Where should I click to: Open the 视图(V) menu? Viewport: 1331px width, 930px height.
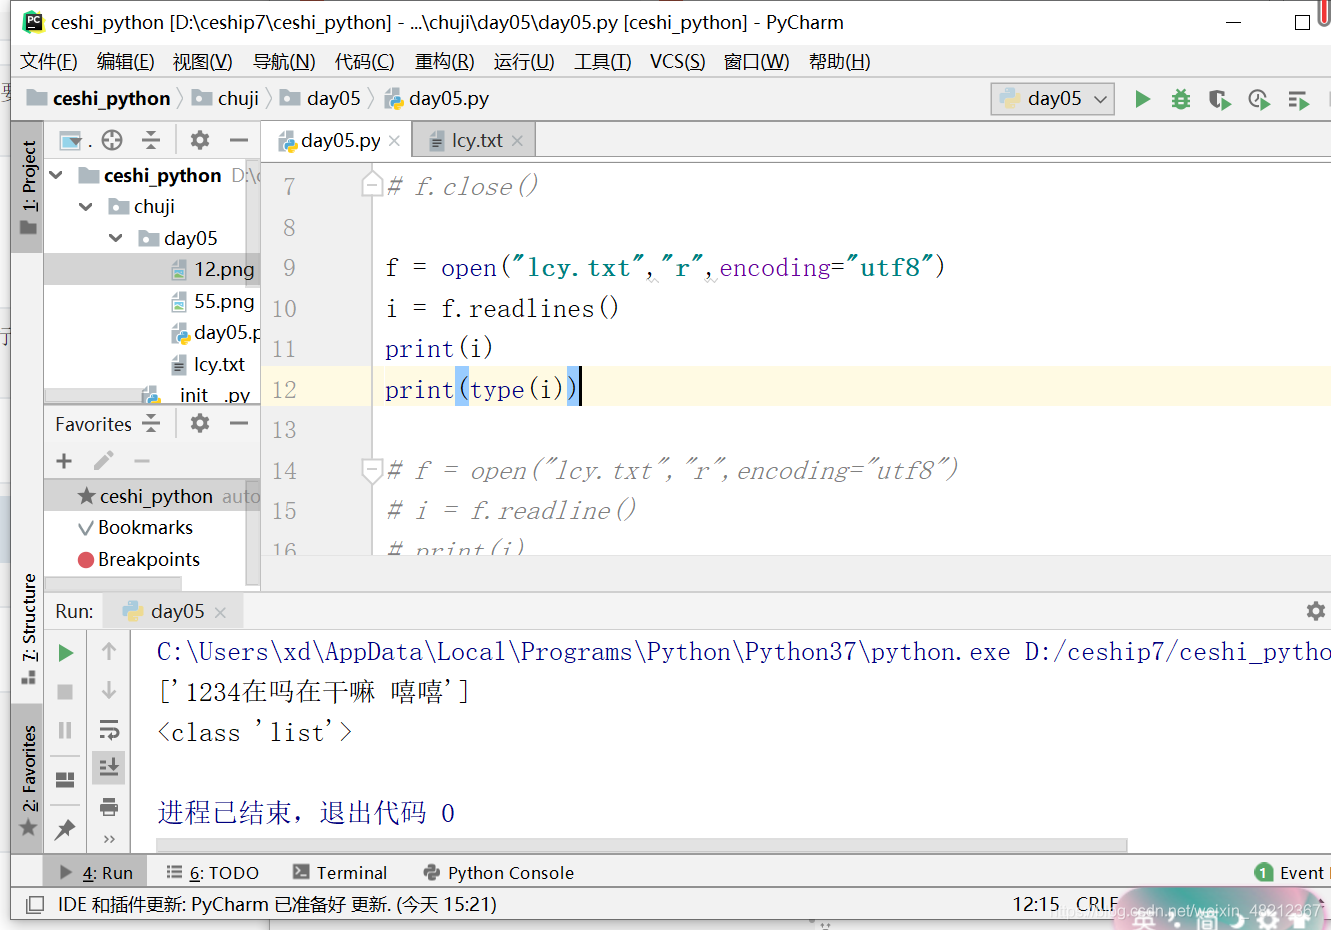[203, 62]
